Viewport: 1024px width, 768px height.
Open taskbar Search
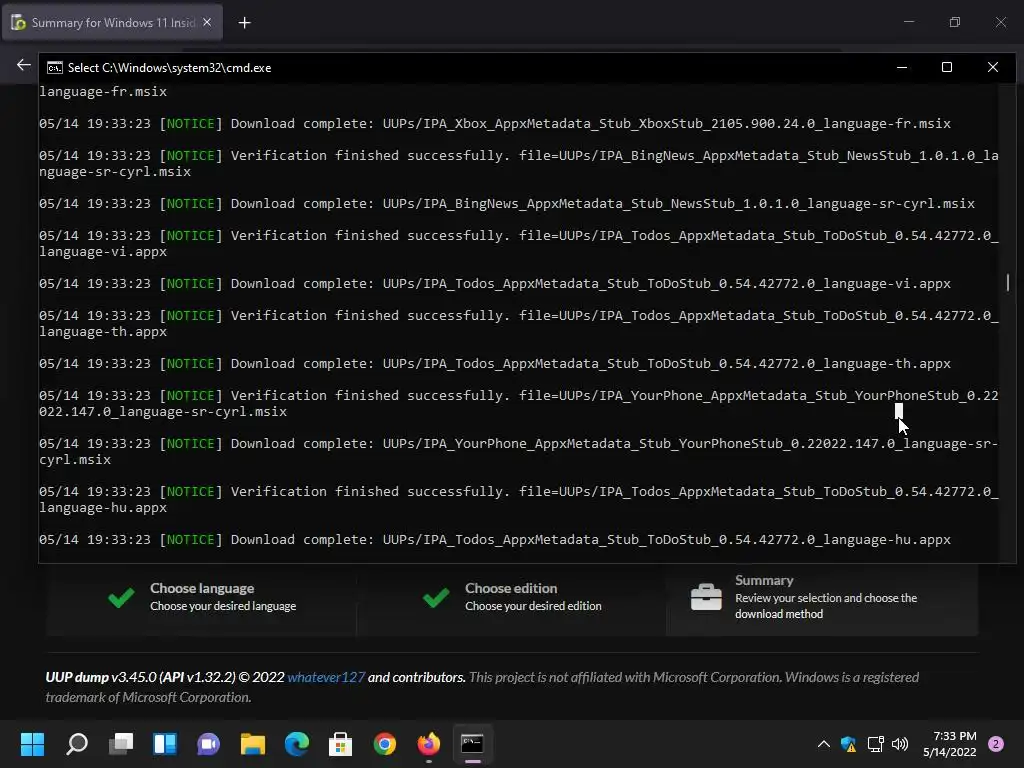tap(77, 744)
